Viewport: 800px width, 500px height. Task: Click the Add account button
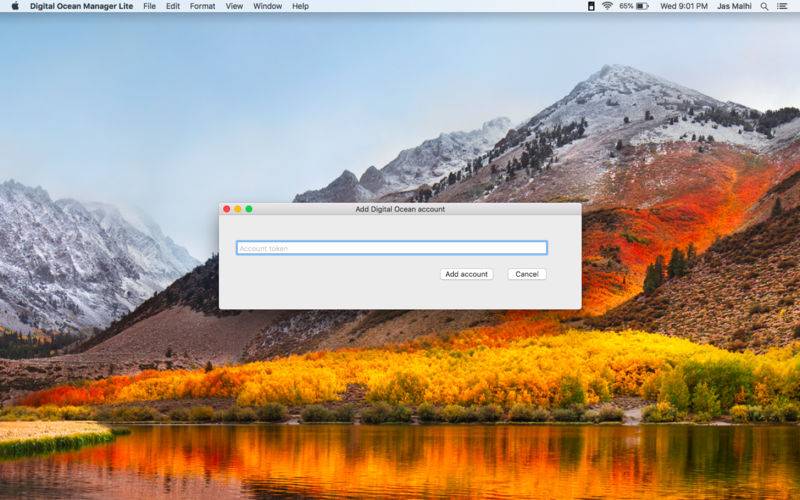[x=466, y=274]
